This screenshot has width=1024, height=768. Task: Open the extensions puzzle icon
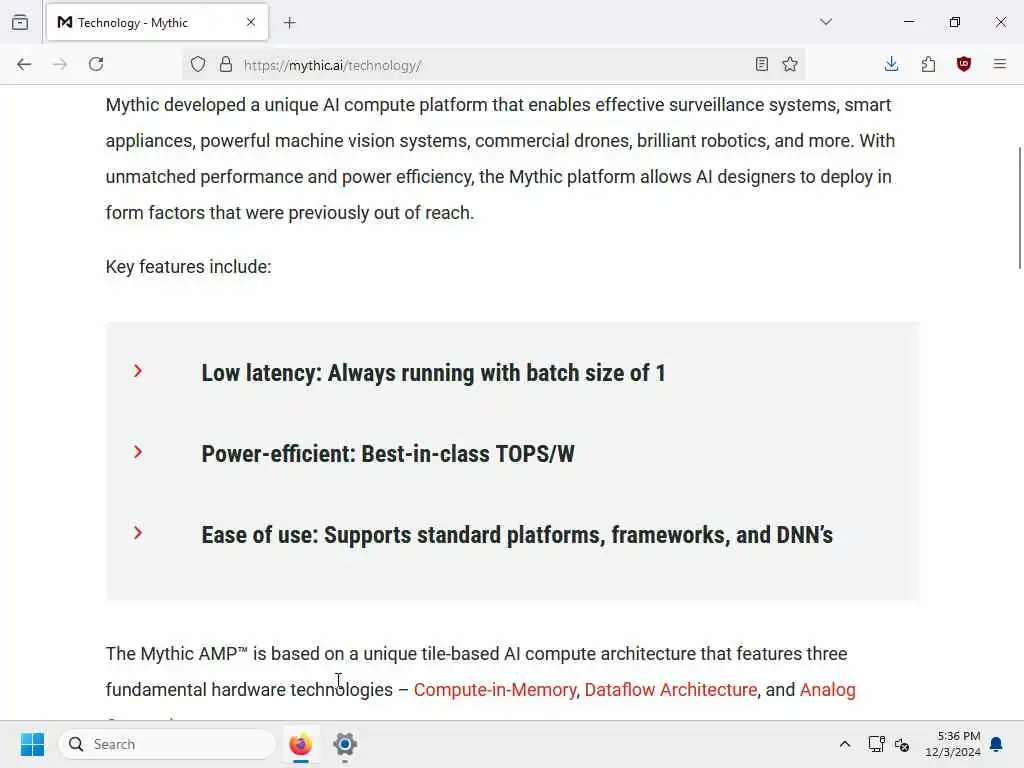(928, 64)
